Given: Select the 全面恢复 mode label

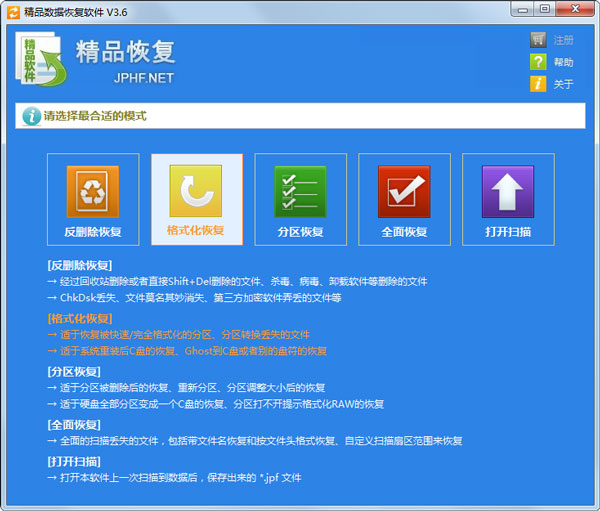Looking at the screenshot, I should [404, 232].
